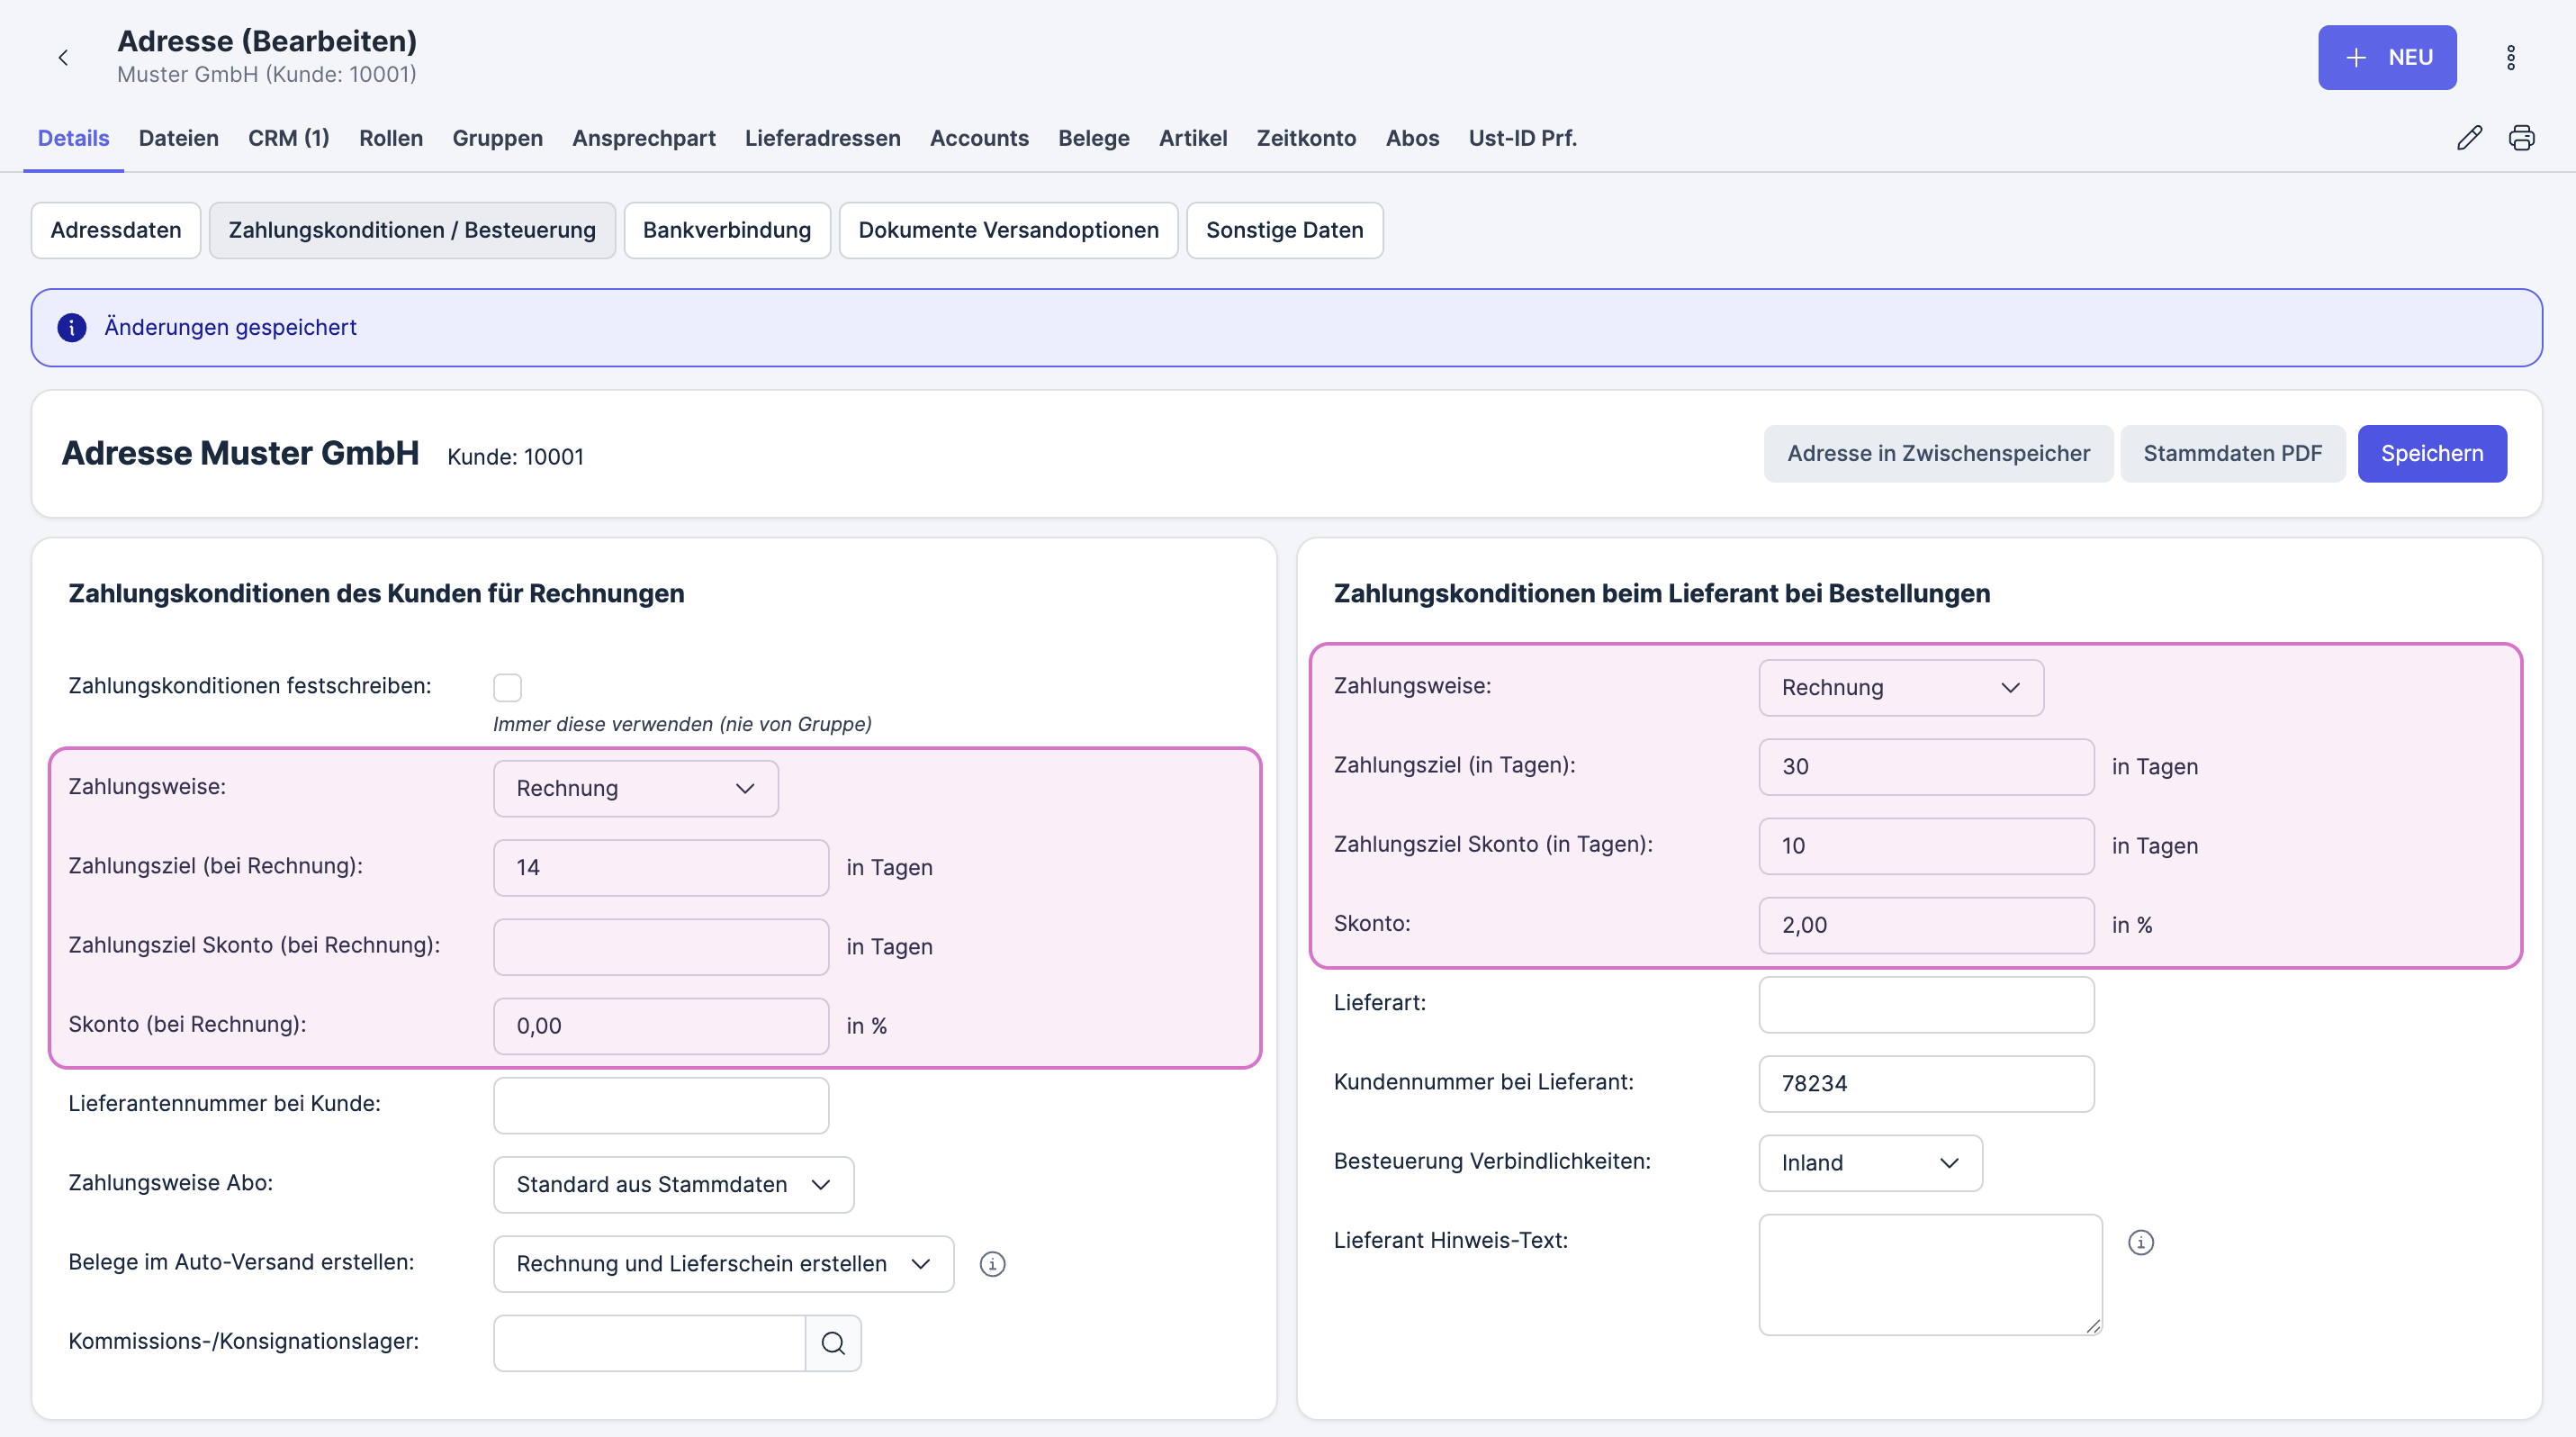
Task: Expand Zahlungsweise Abo dropdown
Action: click(x=673, y=1185)
